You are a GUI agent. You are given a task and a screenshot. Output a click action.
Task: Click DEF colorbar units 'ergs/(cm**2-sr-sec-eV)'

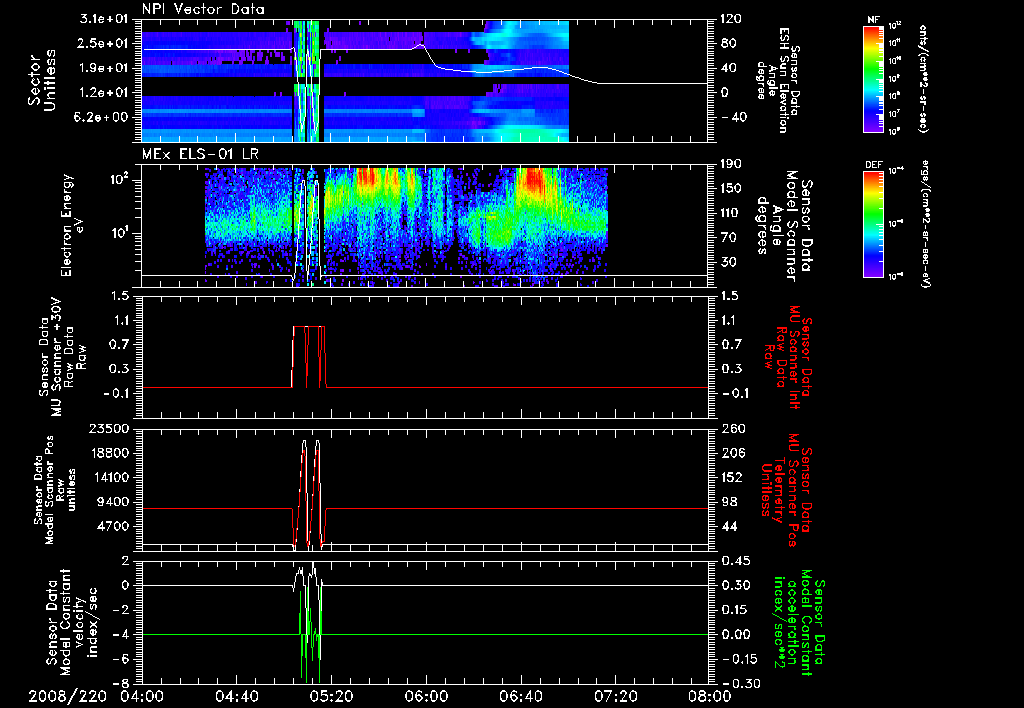pyautogui.click(x=925, y=223)
